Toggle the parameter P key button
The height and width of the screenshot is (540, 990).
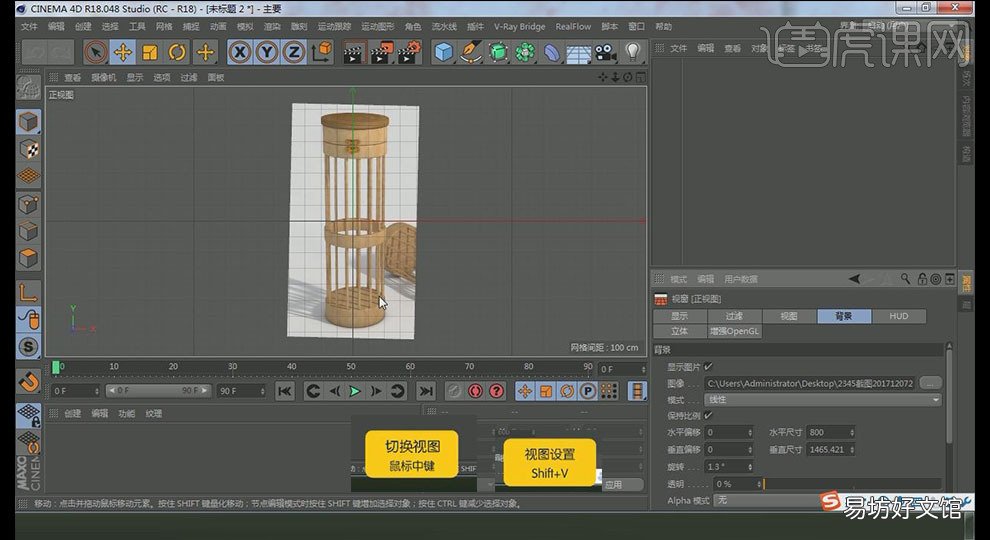(x=588, y=392)
